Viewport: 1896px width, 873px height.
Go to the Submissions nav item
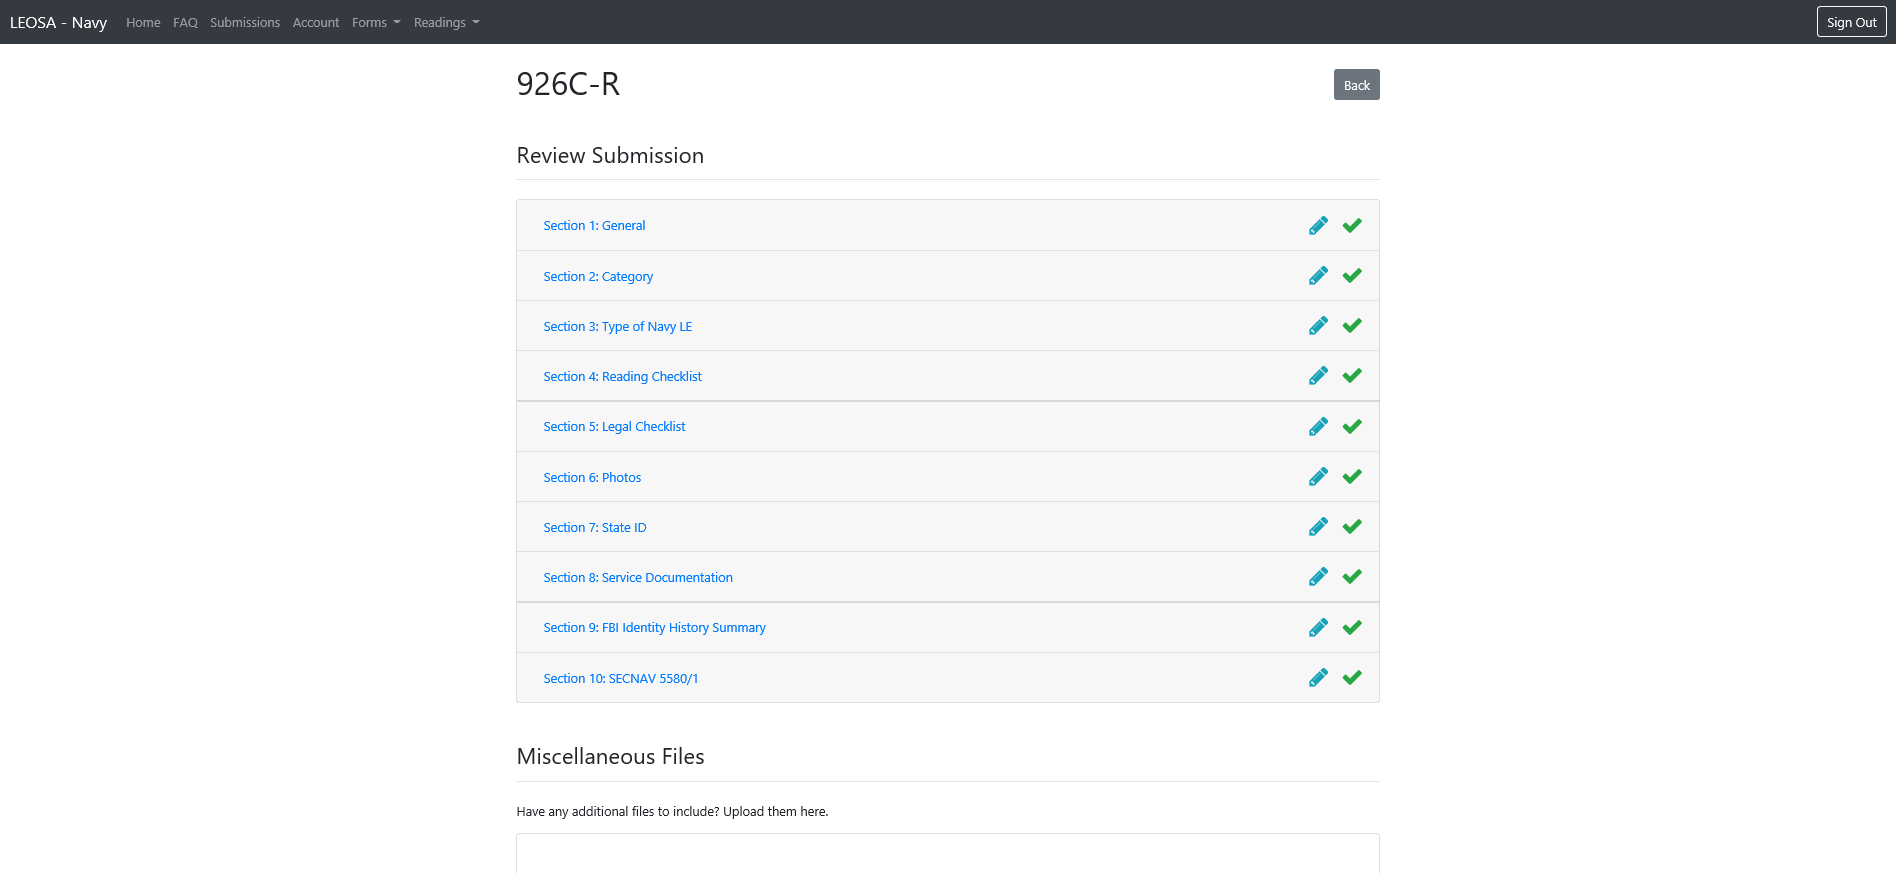(x=245, y=23)
